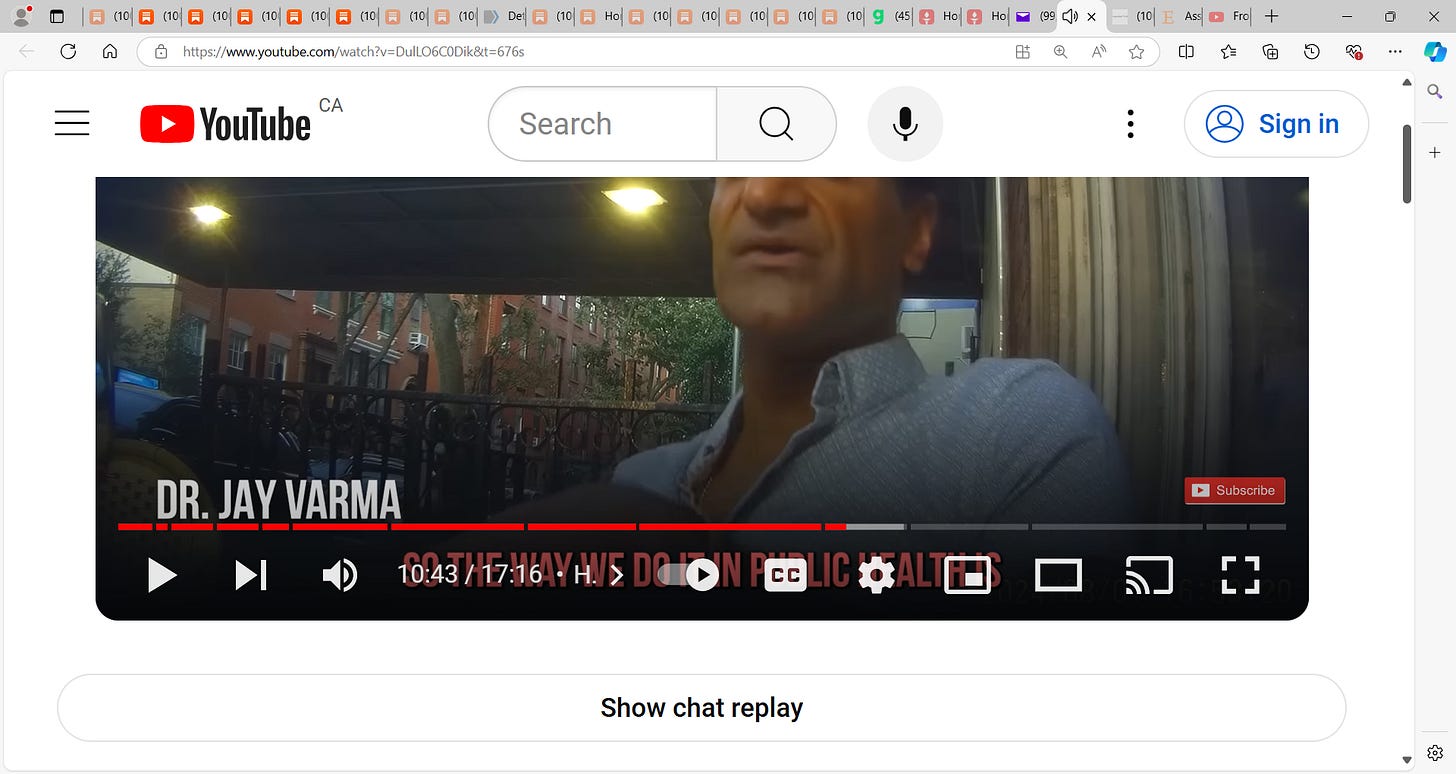Mute the video volume
1456x774 pixels.
340,575
